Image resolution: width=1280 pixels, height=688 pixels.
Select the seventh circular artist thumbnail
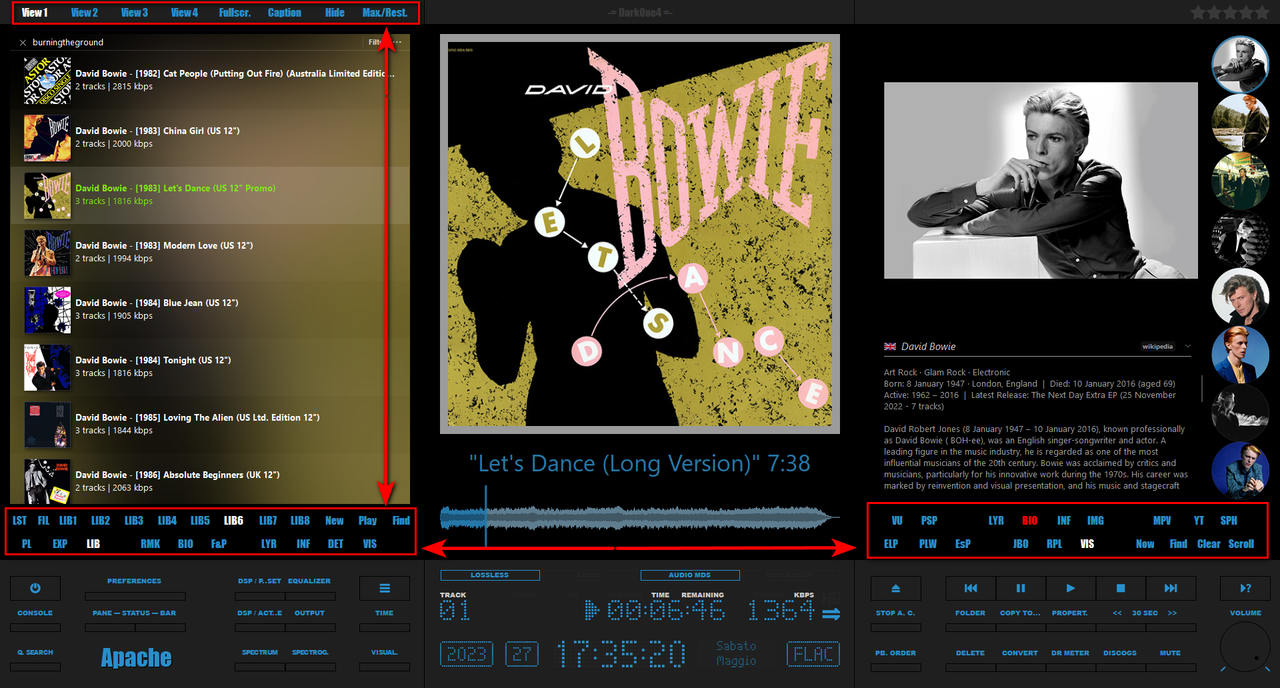[1240, 412]
